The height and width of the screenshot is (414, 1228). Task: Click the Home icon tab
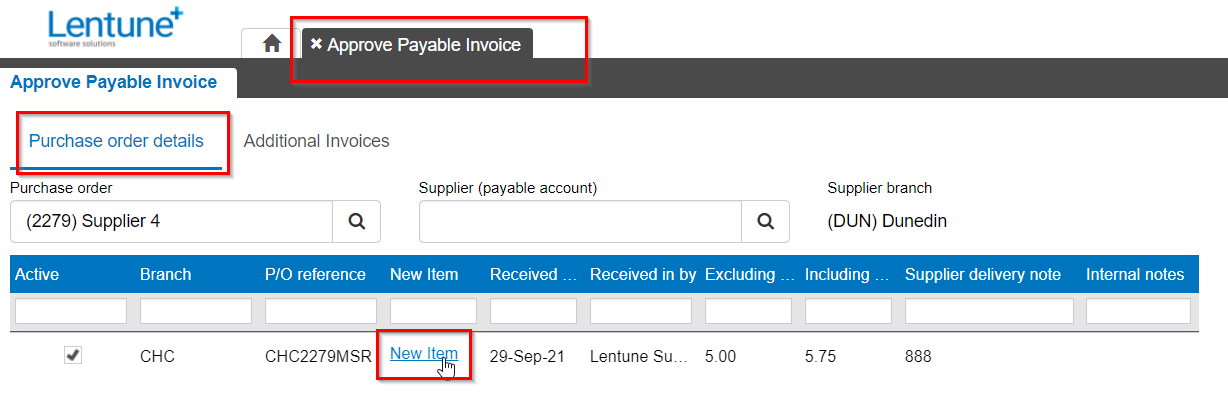point(270,44)
